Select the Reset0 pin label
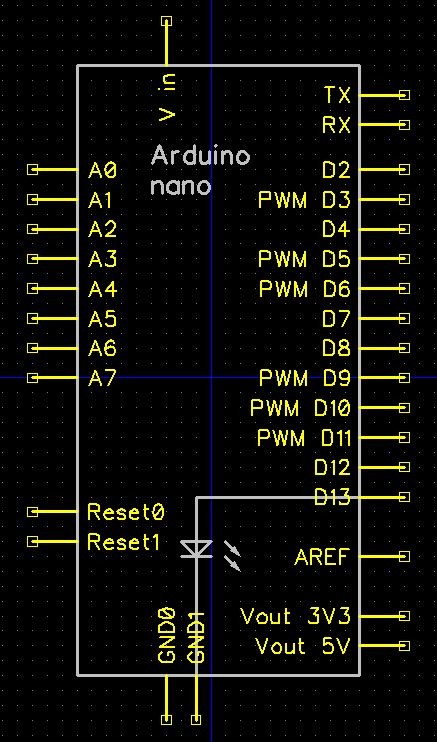437x742 pixels. (126, 512)
